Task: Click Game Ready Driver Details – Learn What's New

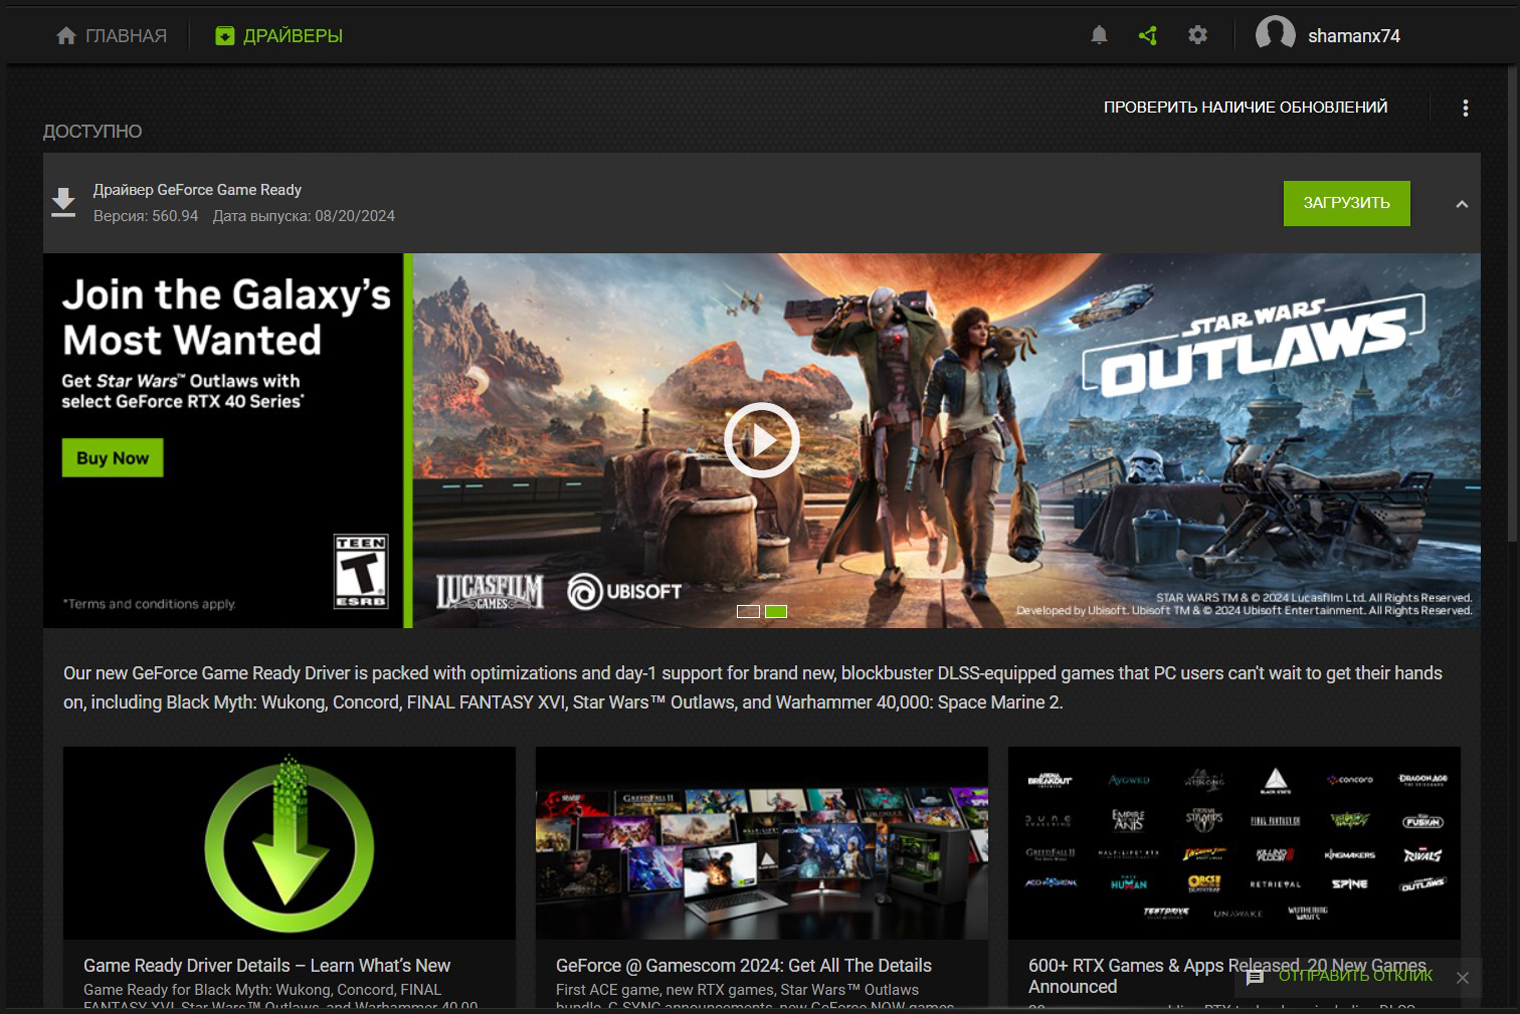Action: pos(267,965)
